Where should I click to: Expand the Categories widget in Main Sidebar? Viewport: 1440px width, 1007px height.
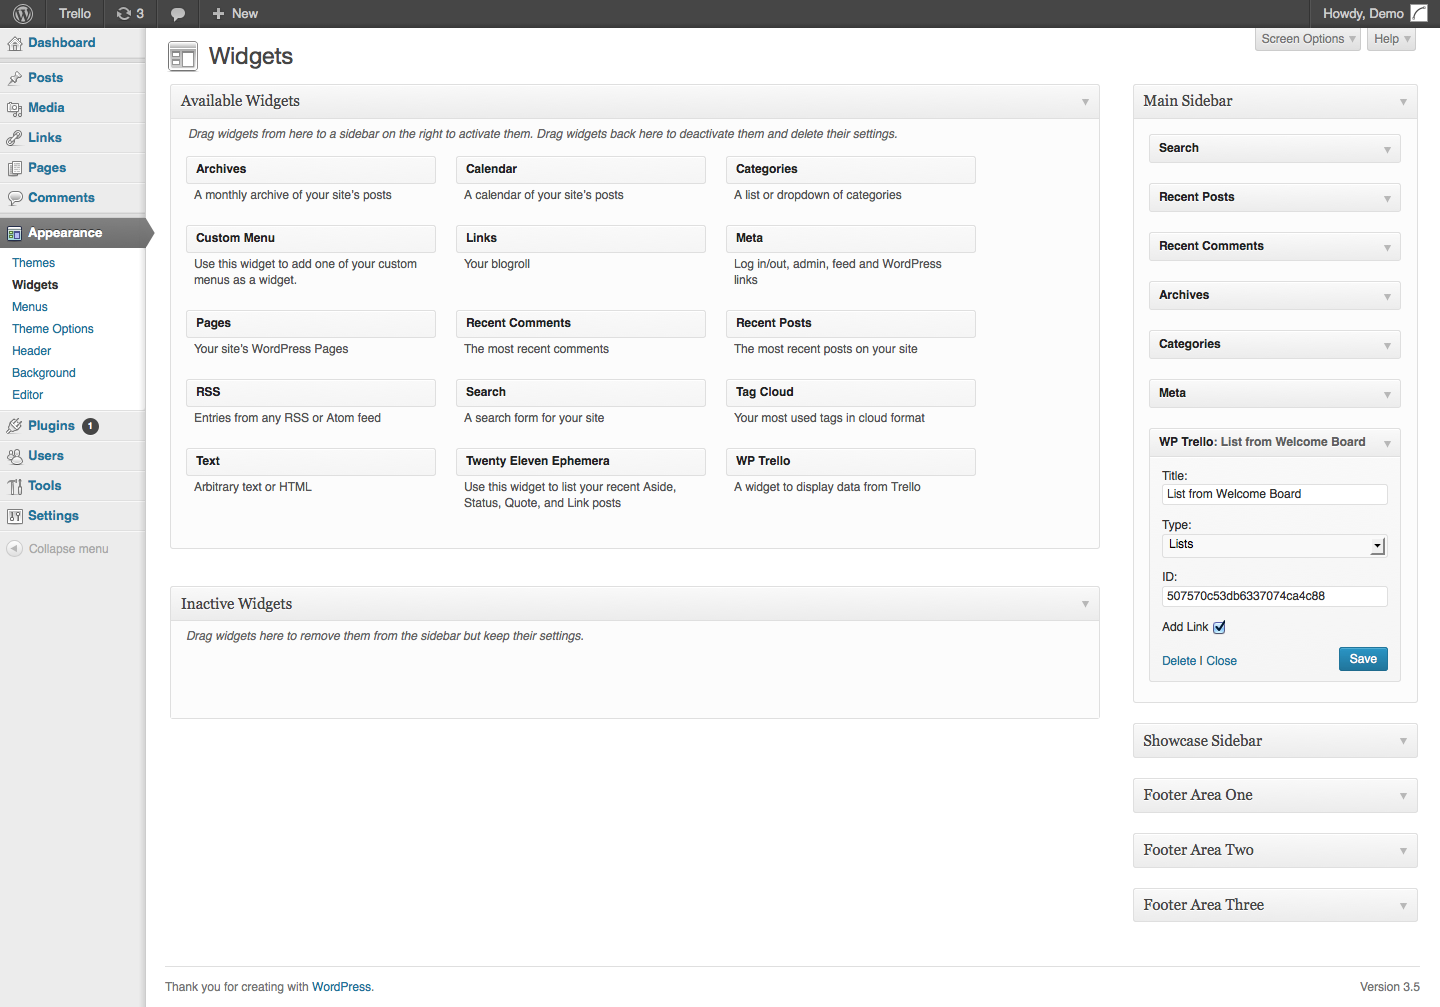[x=1387, y=345]
